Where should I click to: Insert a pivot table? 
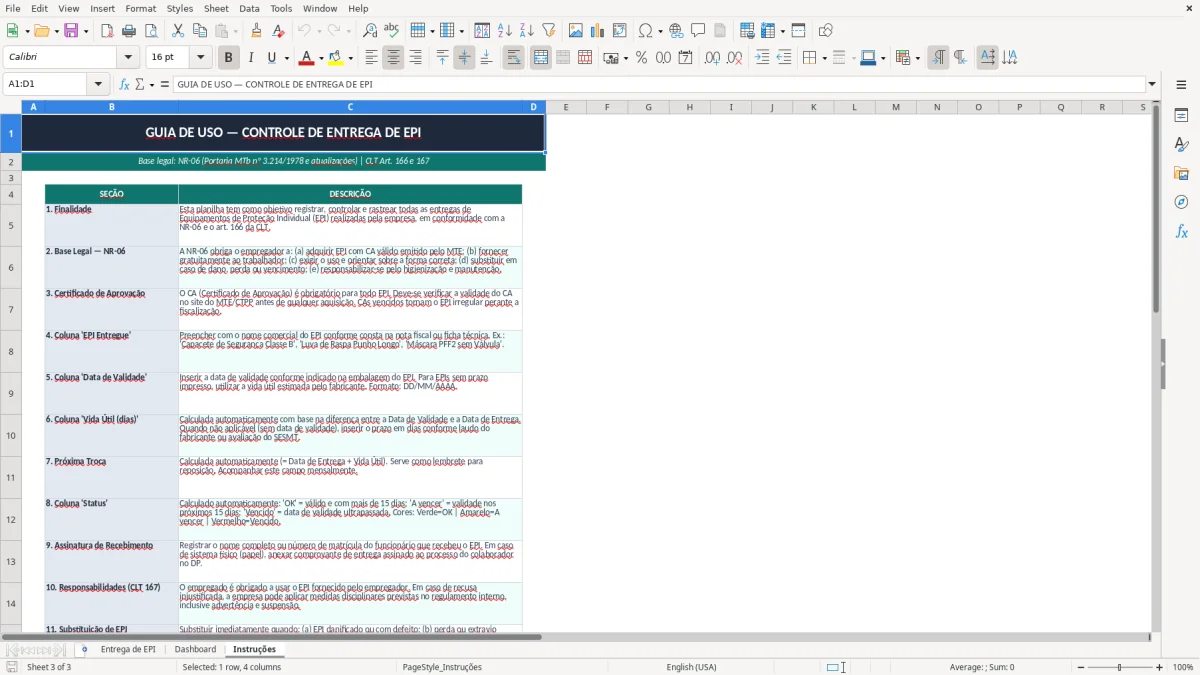click(x=619, y=31)
